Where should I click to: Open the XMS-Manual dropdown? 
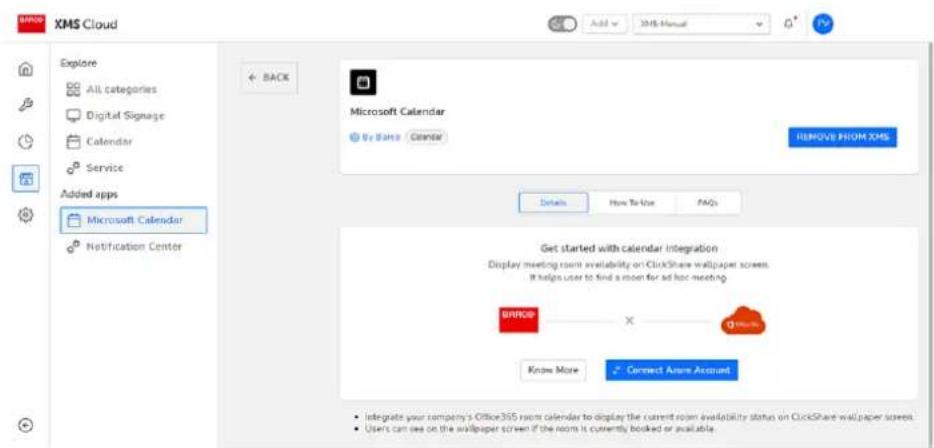[x=702, y=24]
